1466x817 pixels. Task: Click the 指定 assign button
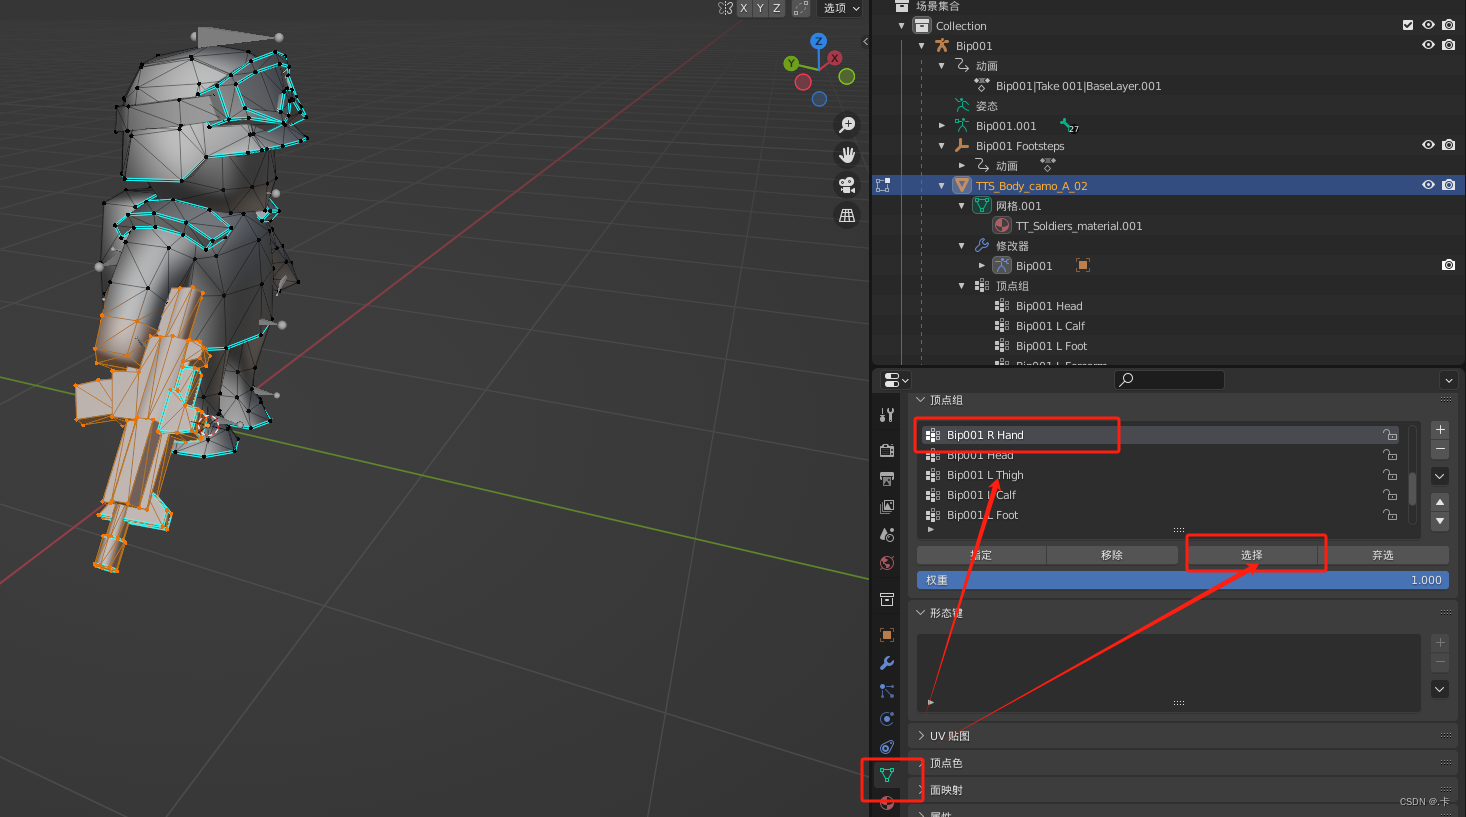pyautogui.click(x=981, y=555)
